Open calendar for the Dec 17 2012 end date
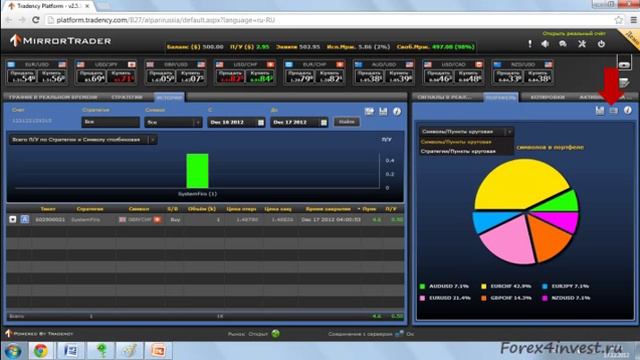This screenshot has width=640, height=360. 324,122
